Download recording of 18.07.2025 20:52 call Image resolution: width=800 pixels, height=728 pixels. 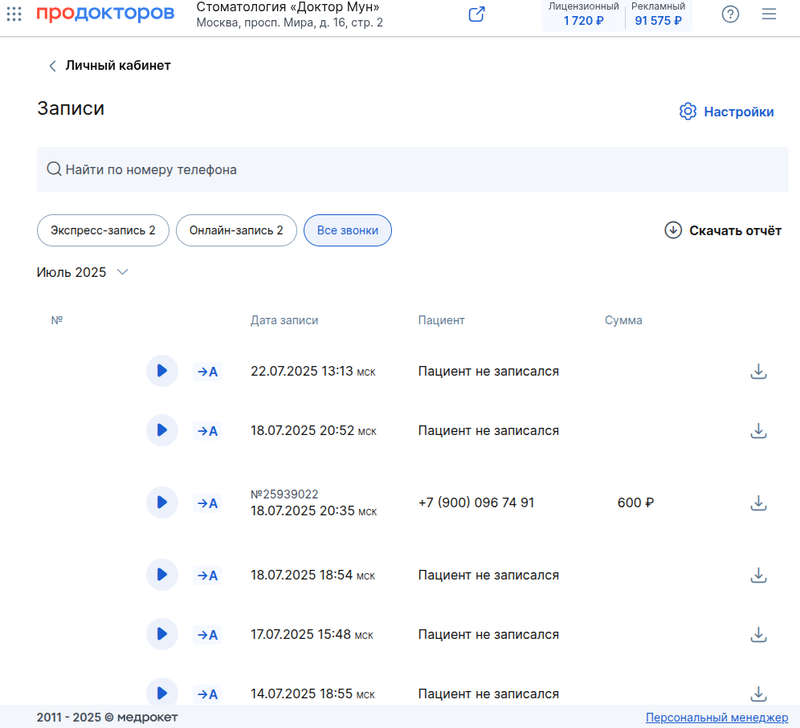[x=759, y=431]
